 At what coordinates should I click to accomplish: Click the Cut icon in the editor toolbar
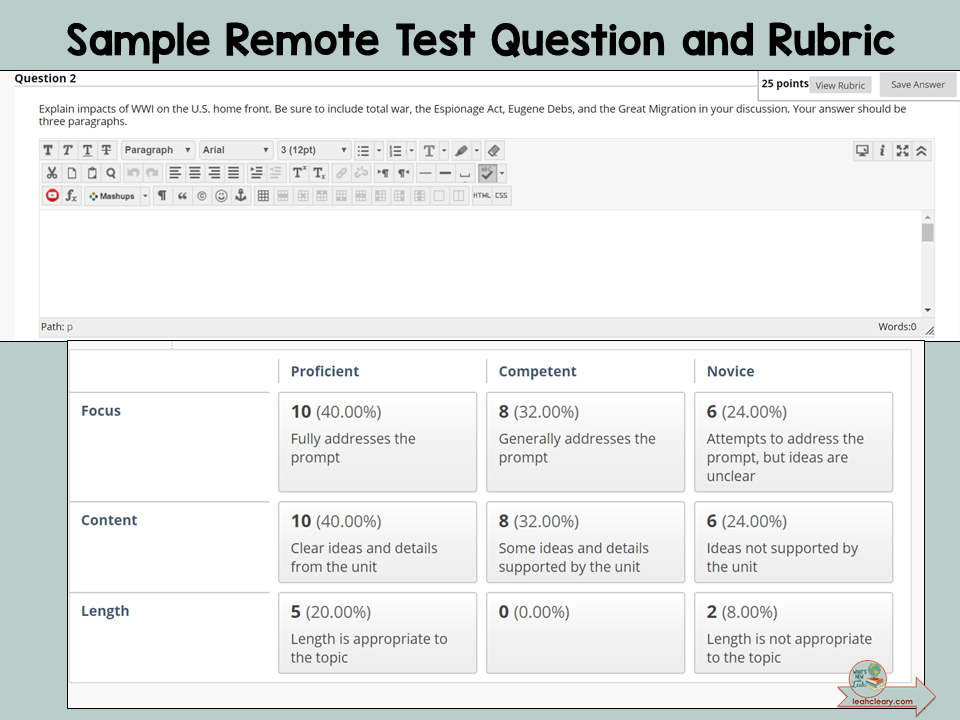click(52, 172)
